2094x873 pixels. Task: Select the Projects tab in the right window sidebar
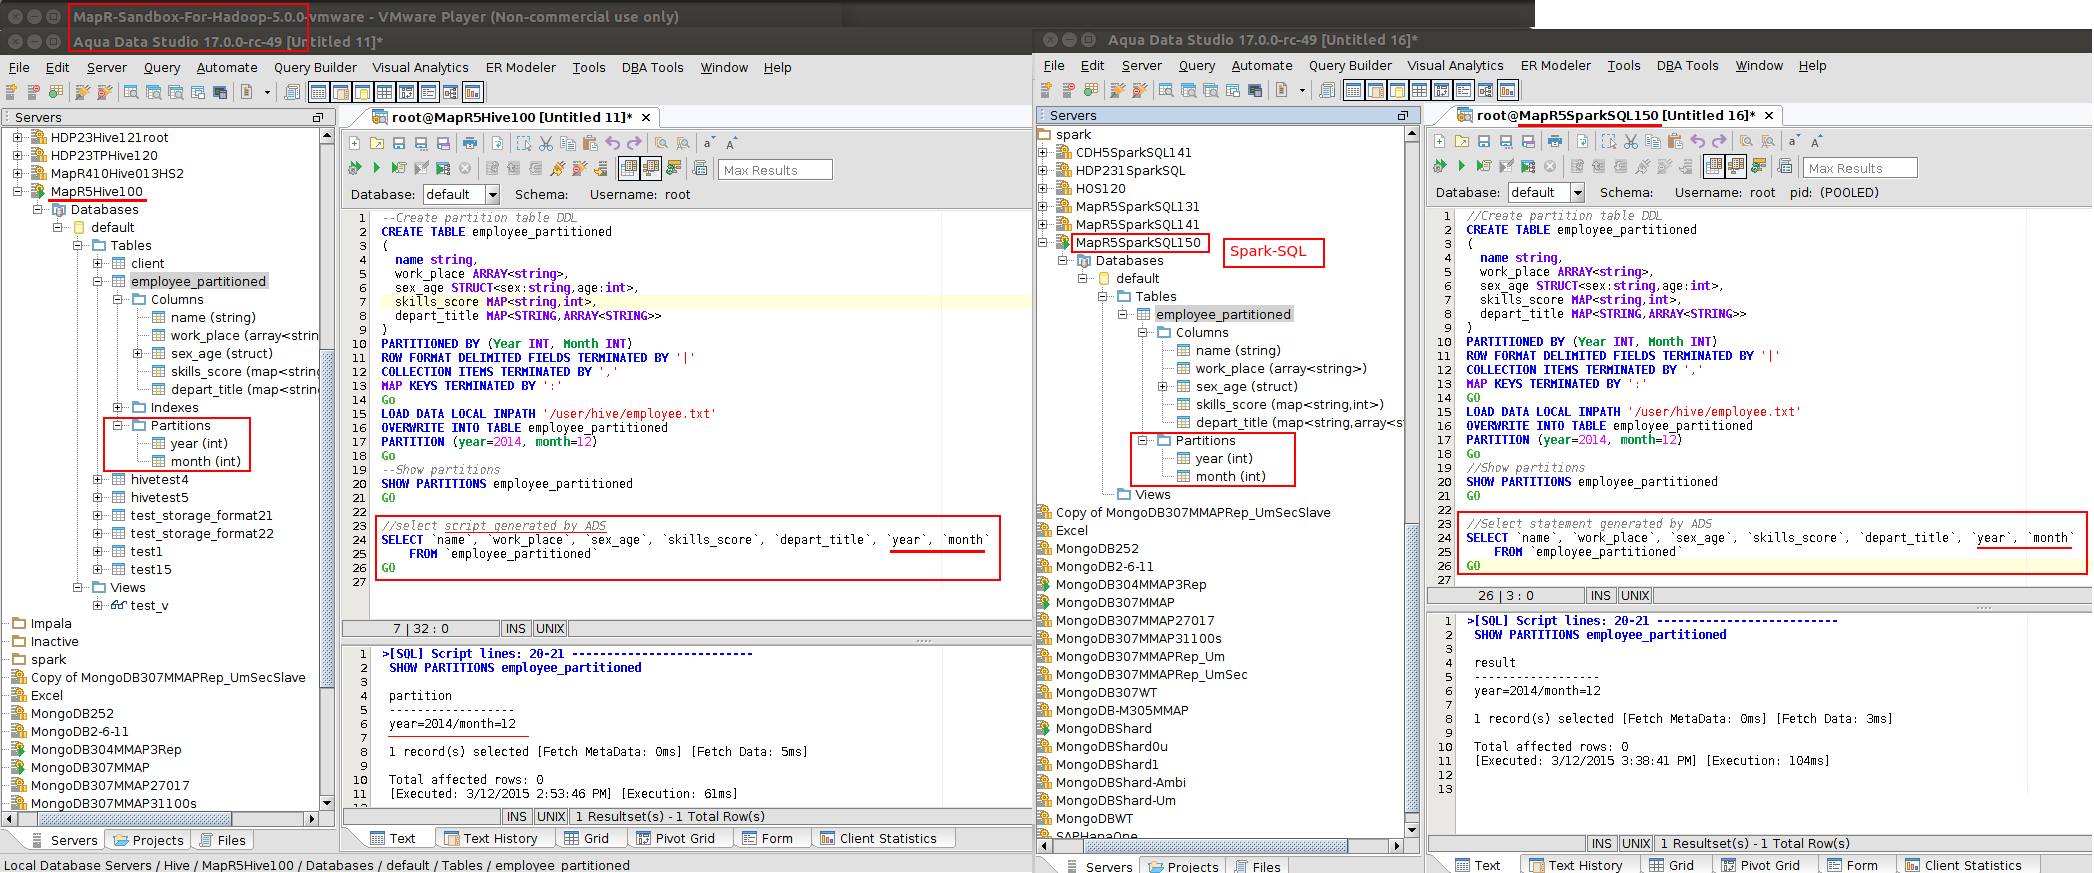point(1184,866)
